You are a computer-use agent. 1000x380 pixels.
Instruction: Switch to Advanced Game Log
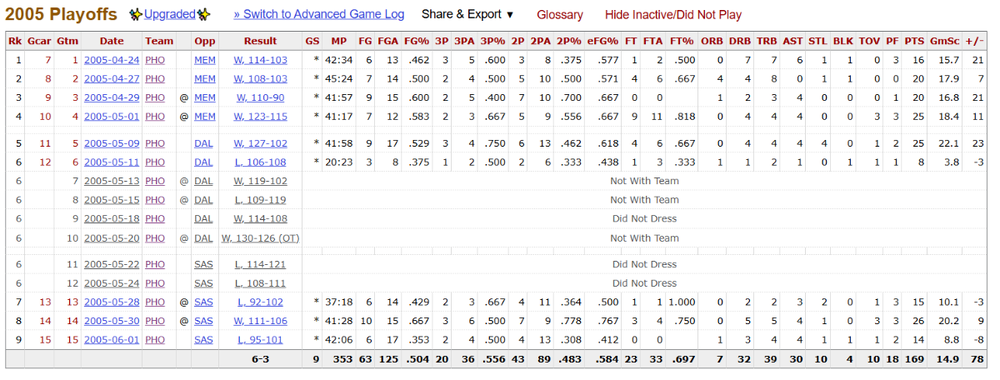tap(319, 14)
